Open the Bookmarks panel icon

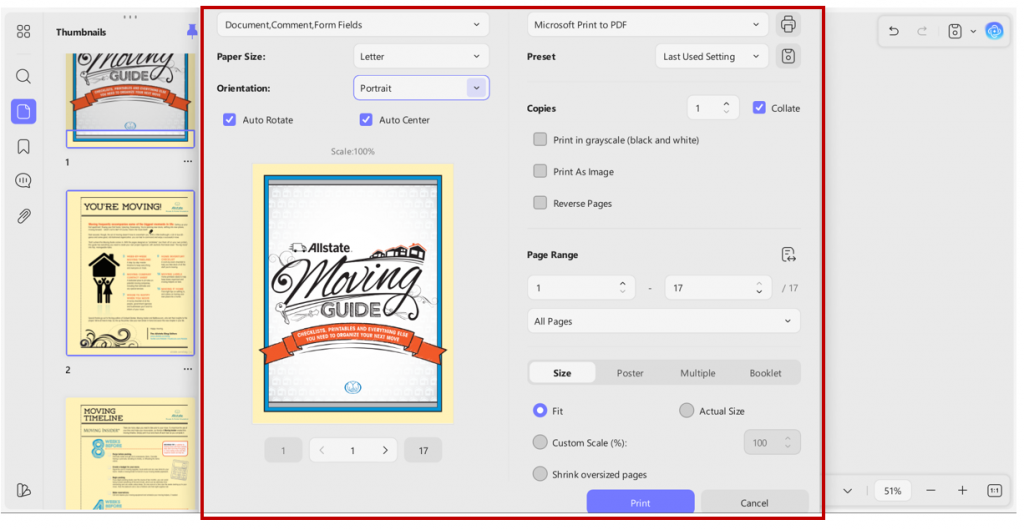click(24, 147)
